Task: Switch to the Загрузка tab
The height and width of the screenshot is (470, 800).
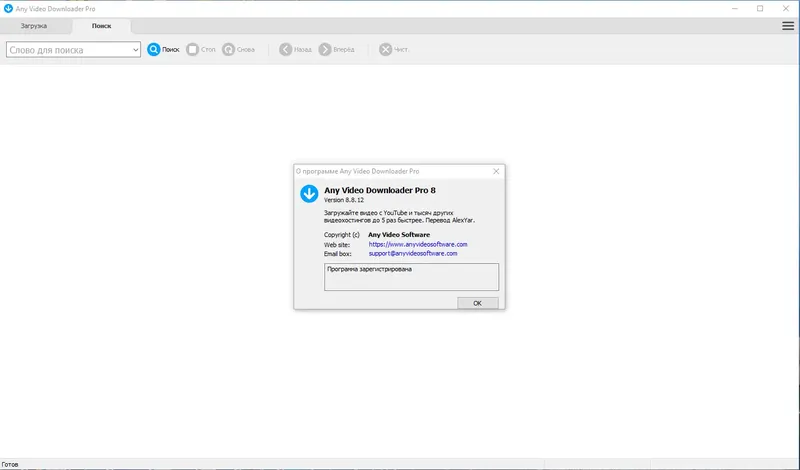Action: click(x=34, y=26)
